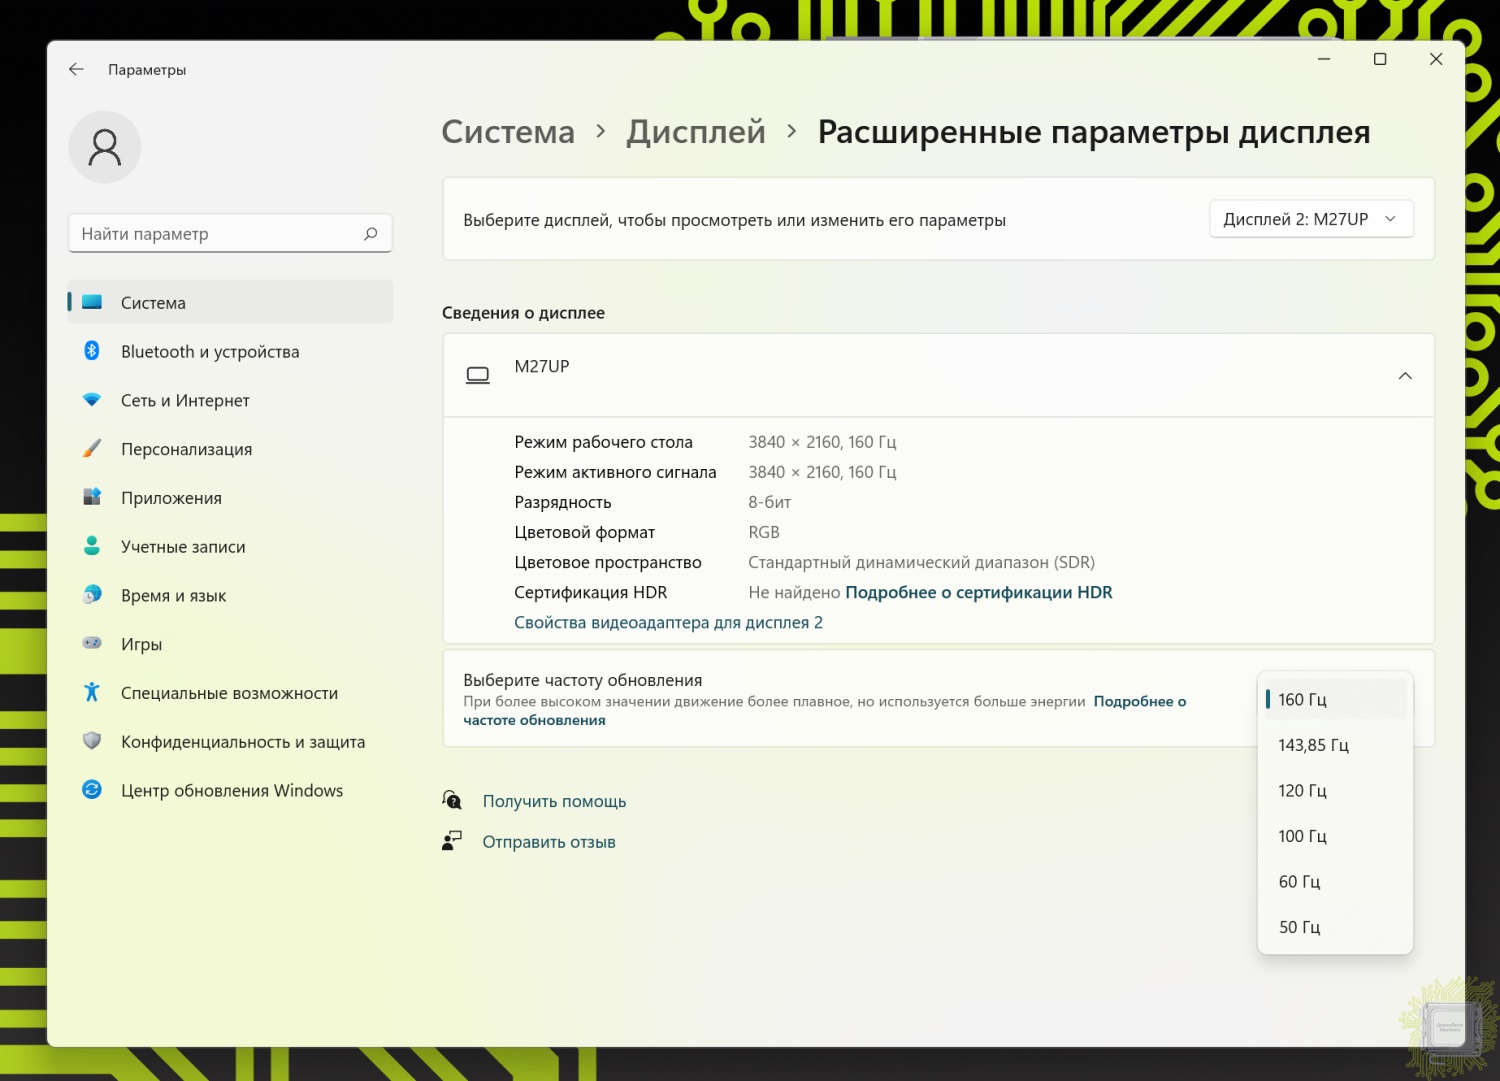This screenshot has height=1081, width=1500.
Task: Open Свойства видеоадаптера для дисплея 2 link
Action: [668, 623]
